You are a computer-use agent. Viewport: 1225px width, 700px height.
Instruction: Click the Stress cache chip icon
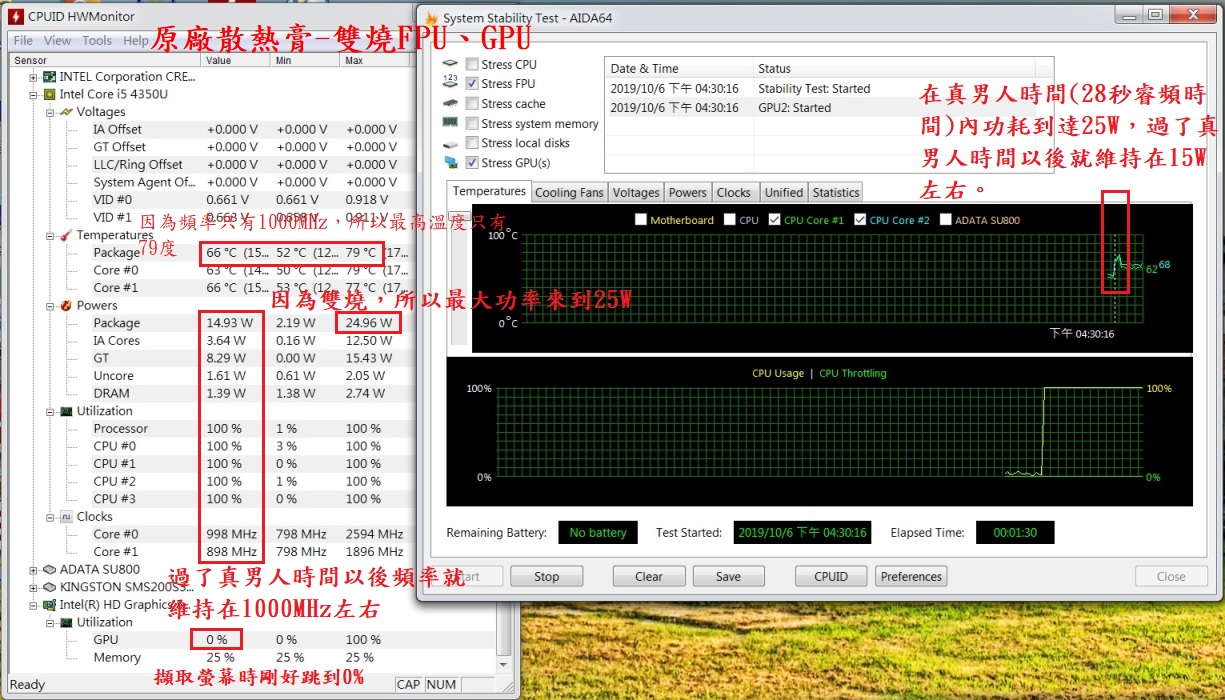[450, 104]
